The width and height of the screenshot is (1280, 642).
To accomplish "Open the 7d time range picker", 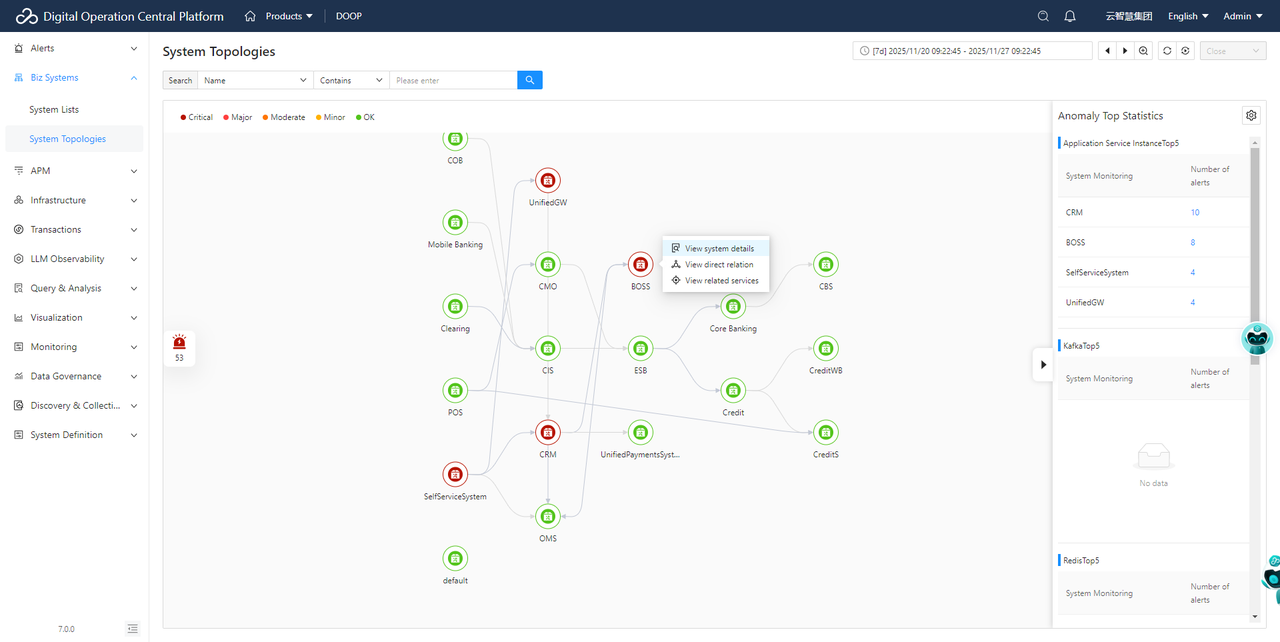I will pos(973,51).
